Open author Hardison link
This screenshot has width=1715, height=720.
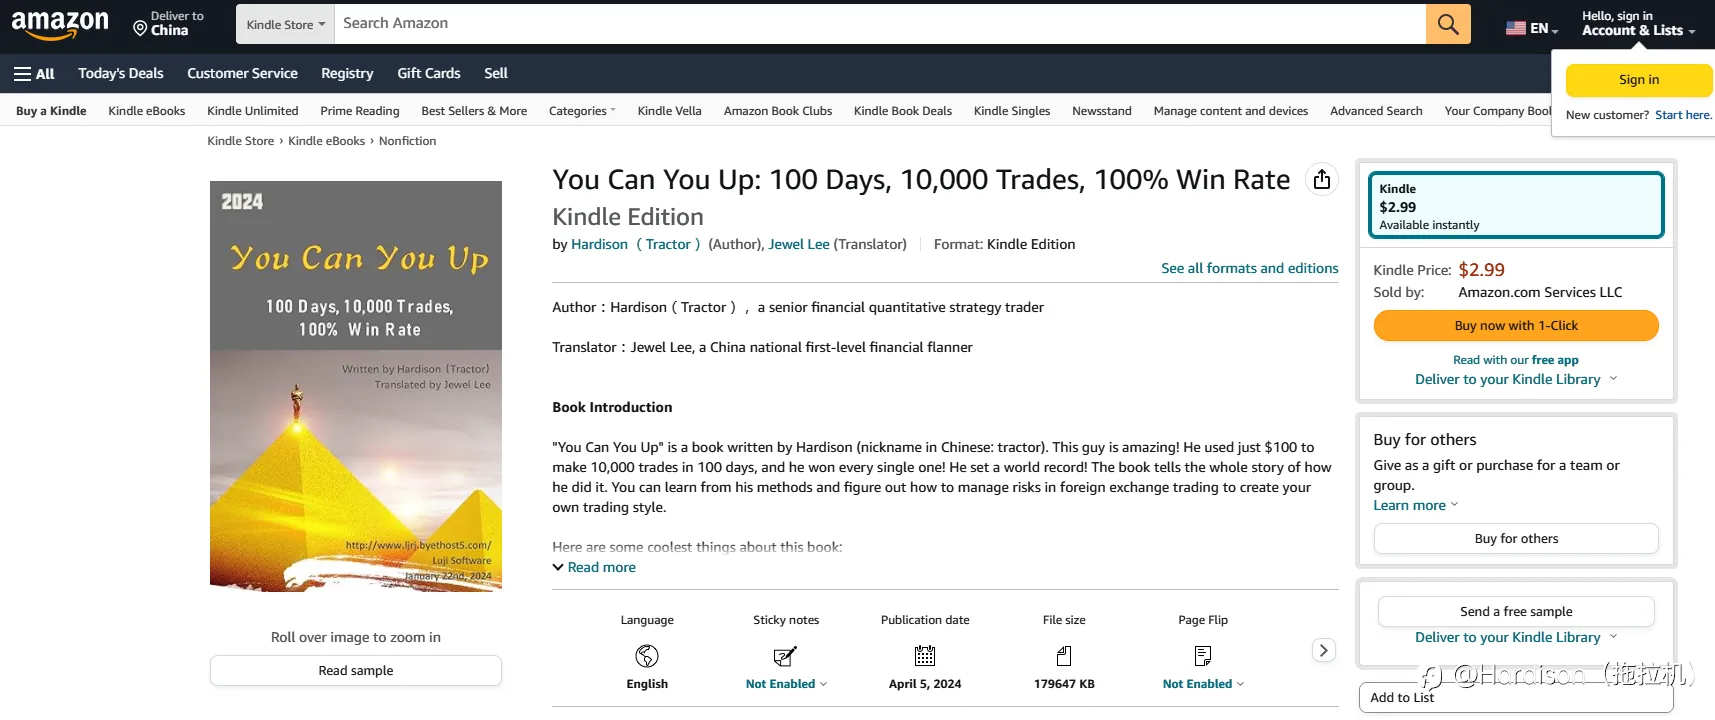coord(599,244)
